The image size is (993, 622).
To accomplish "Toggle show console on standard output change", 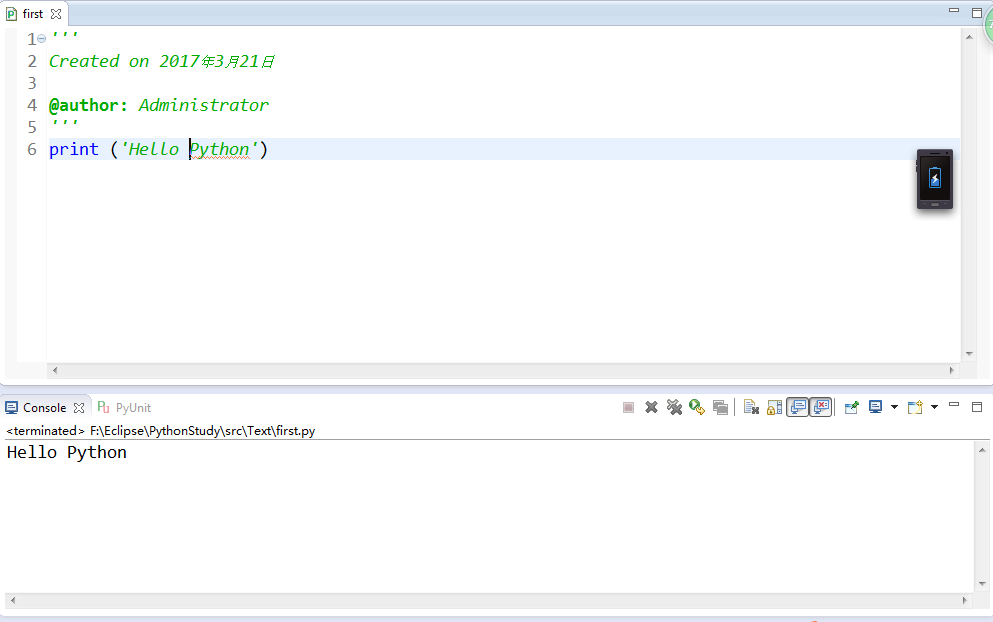I will [x=797, y=407].
